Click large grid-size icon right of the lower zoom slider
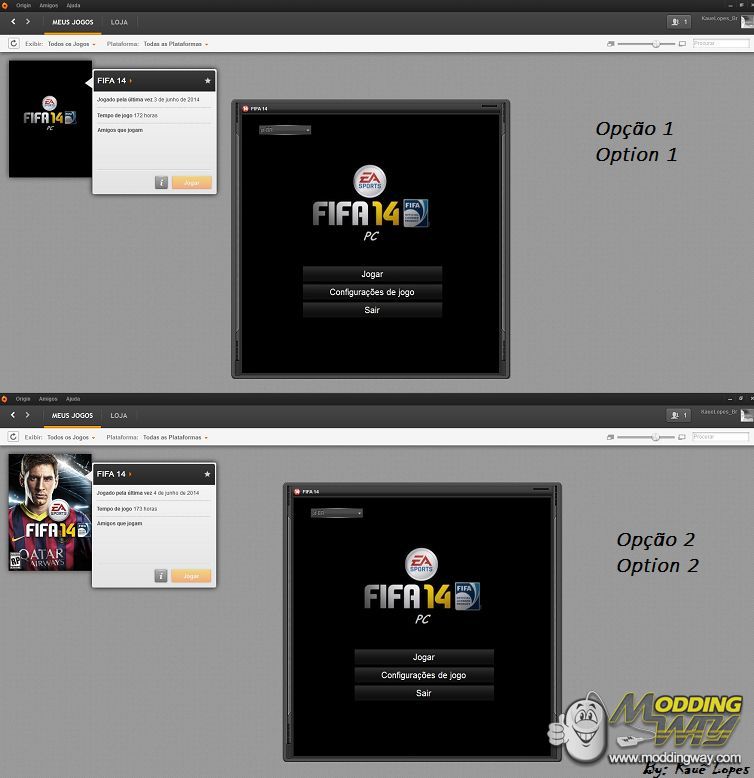Viewport: 754px width, 778px height. pyautogui.click(x=683, y=437)
